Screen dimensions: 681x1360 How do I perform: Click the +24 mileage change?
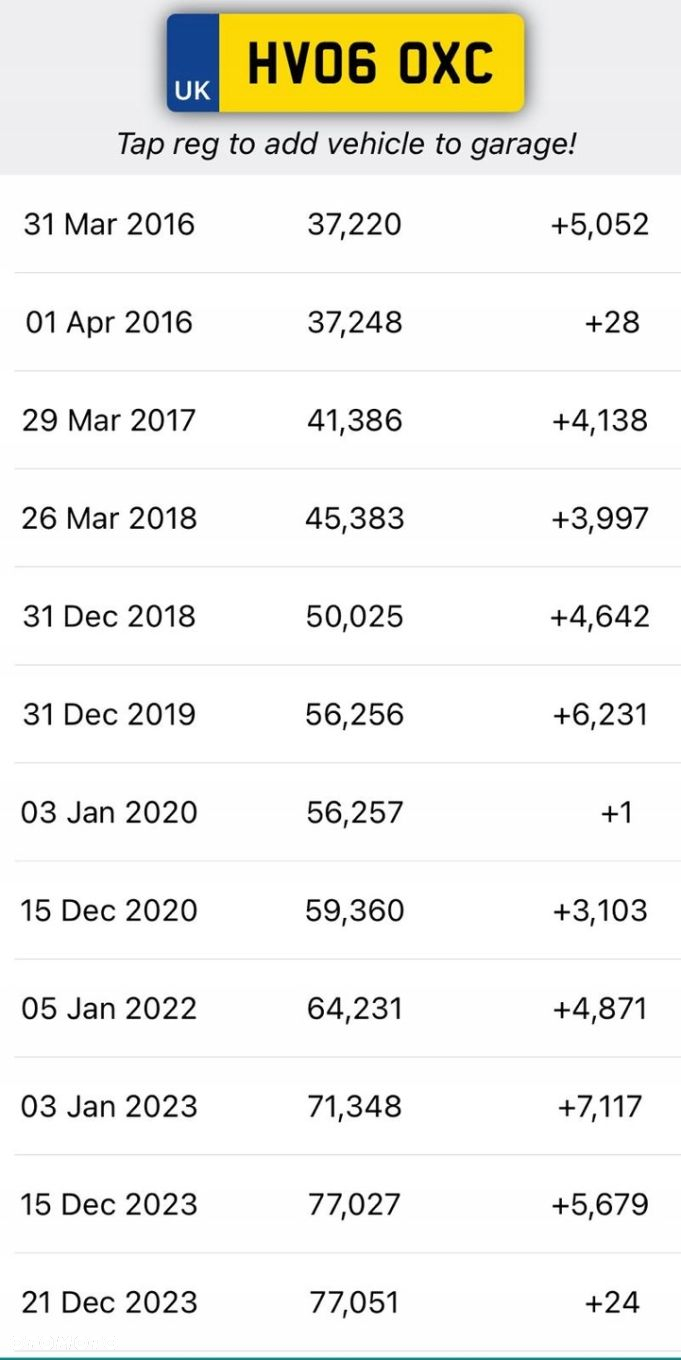pos(612,1302)
